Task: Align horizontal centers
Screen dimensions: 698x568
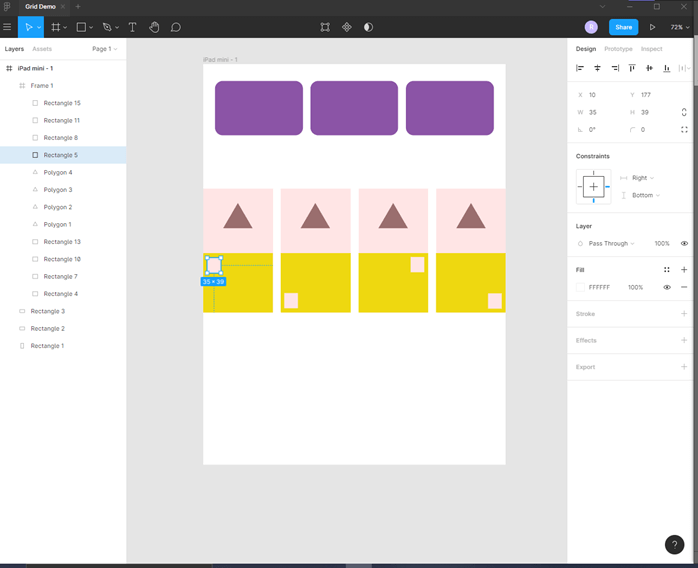Action: 597,68
